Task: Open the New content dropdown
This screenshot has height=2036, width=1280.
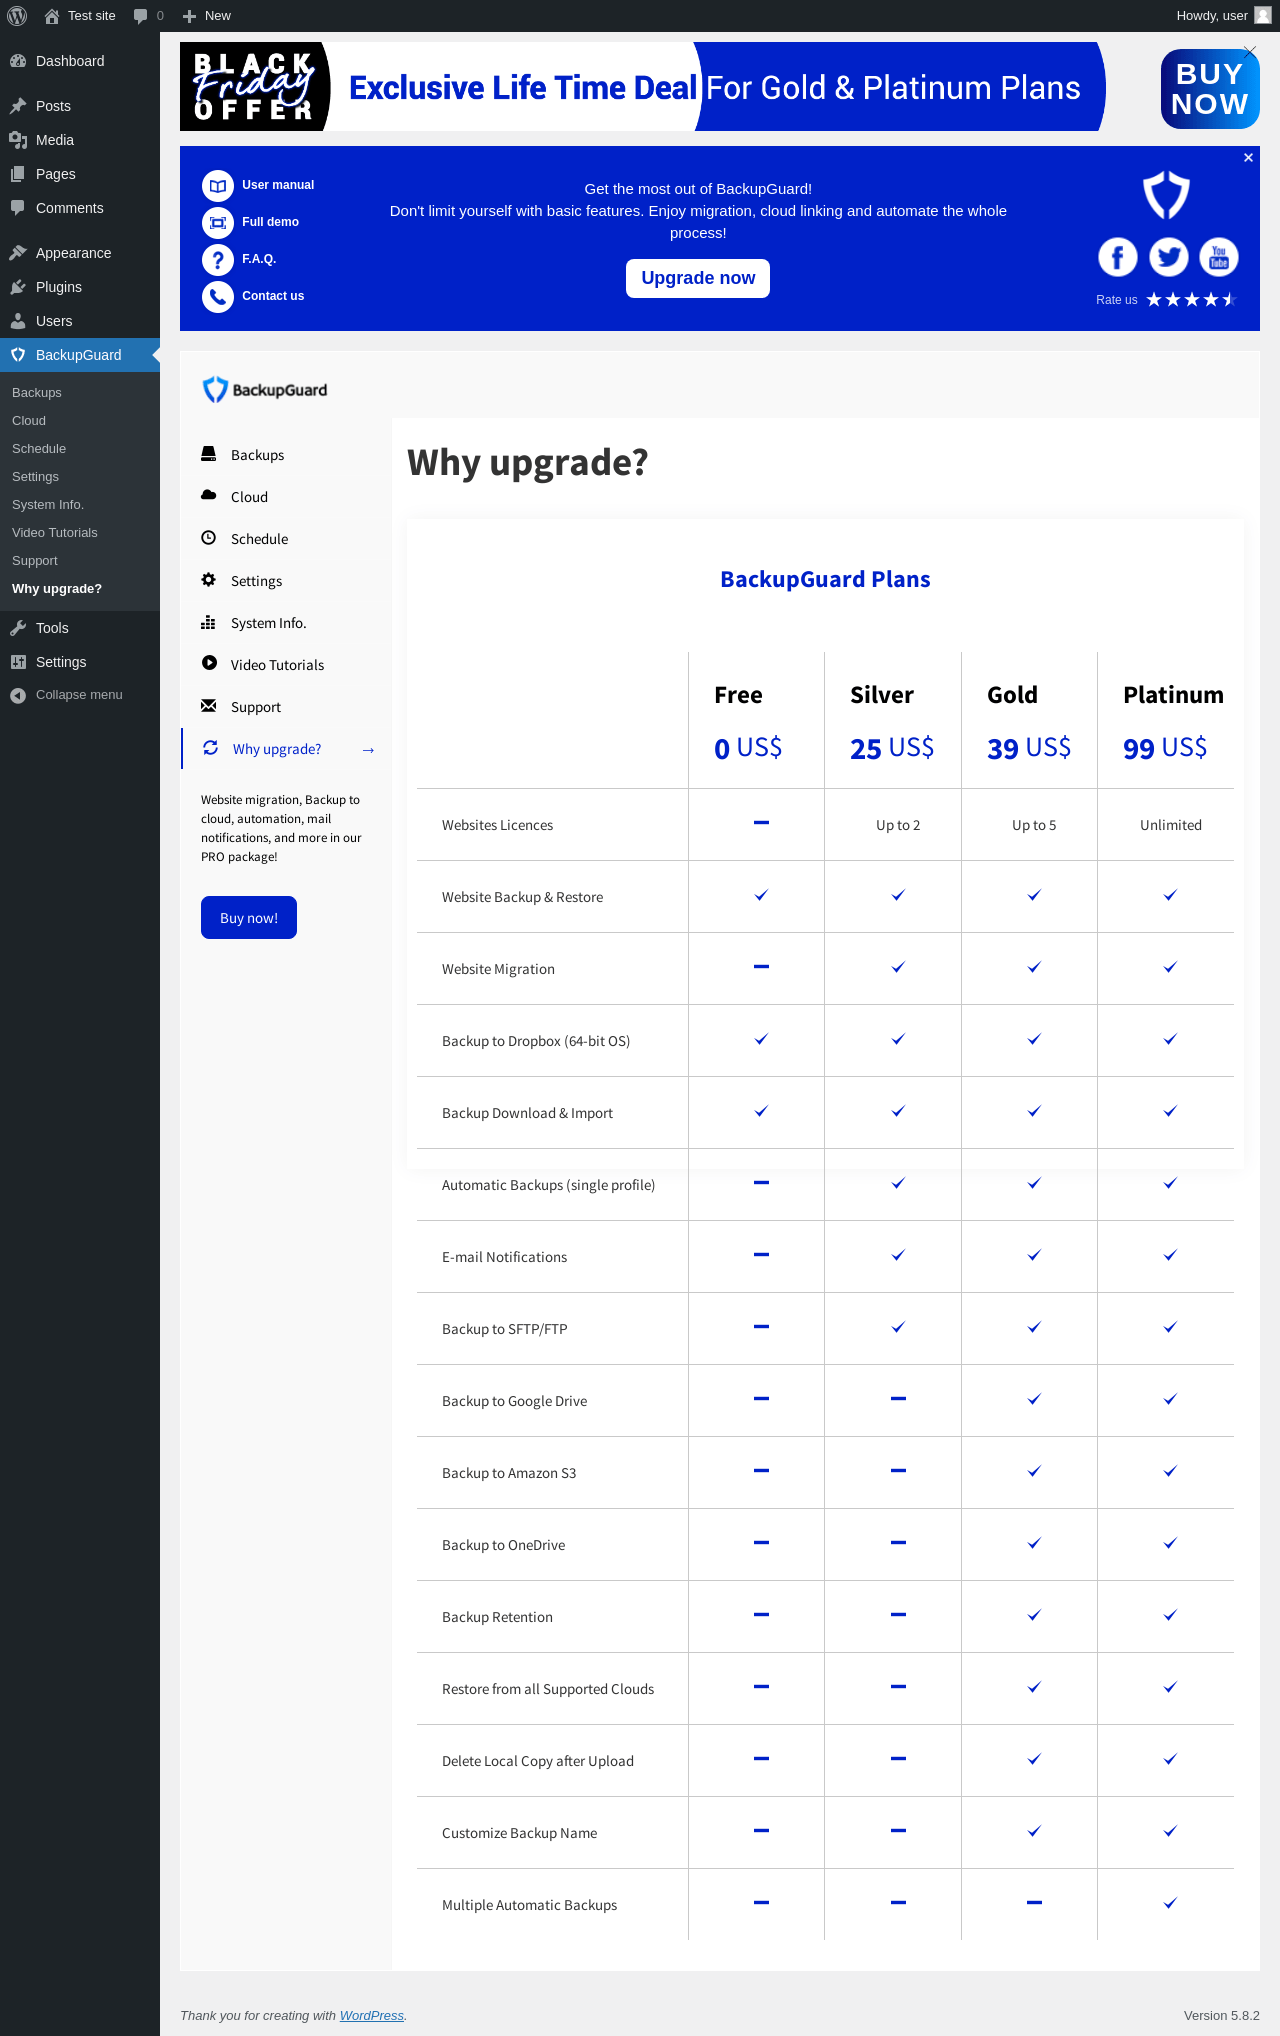Action: click(207, 16)
